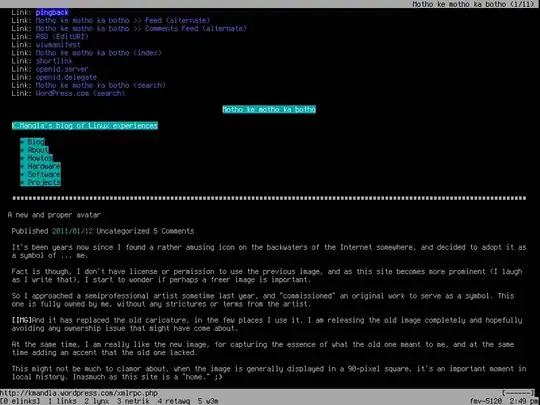
Task: Click the word Published in post metadata
Action: point(30,231)
